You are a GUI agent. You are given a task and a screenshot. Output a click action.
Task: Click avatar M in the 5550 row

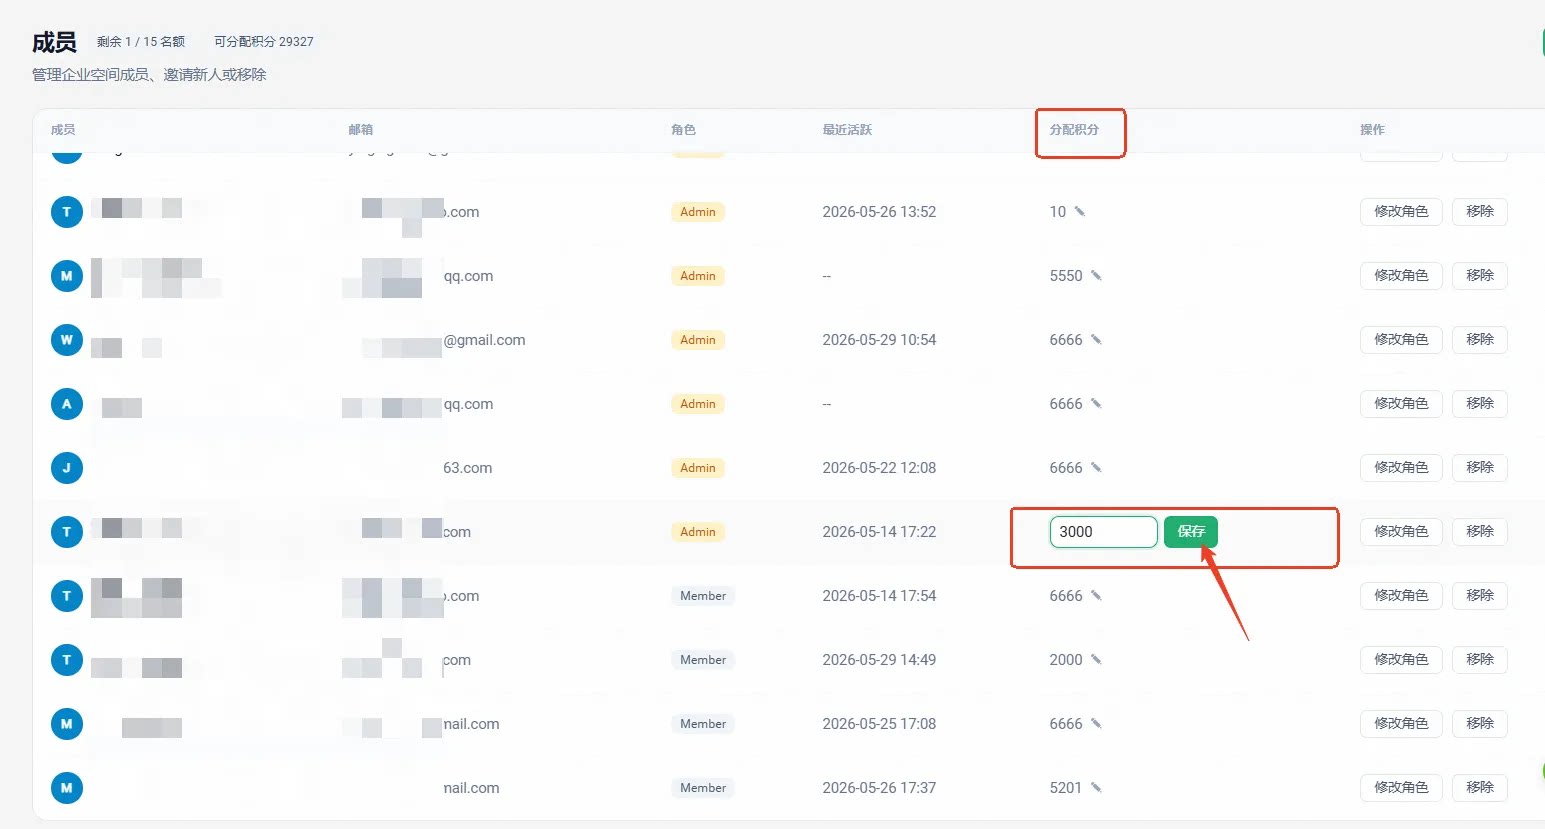pyautogui.click(x=67, y=276)
